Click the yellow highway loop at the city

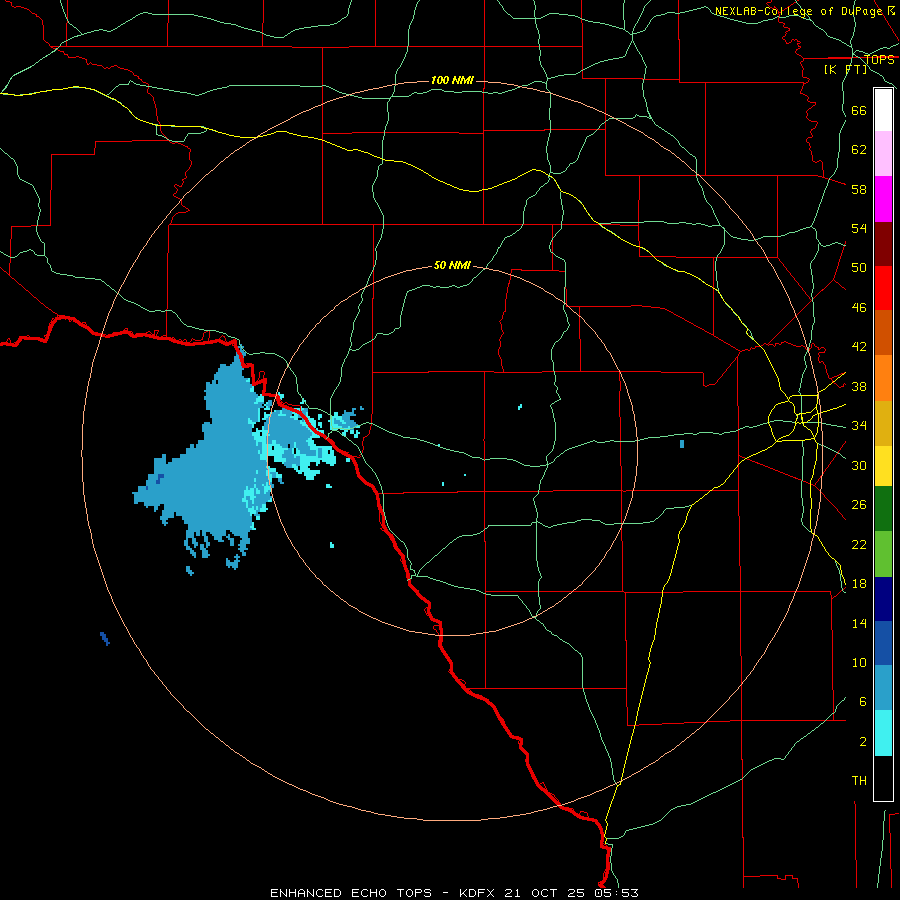(794, 418)
